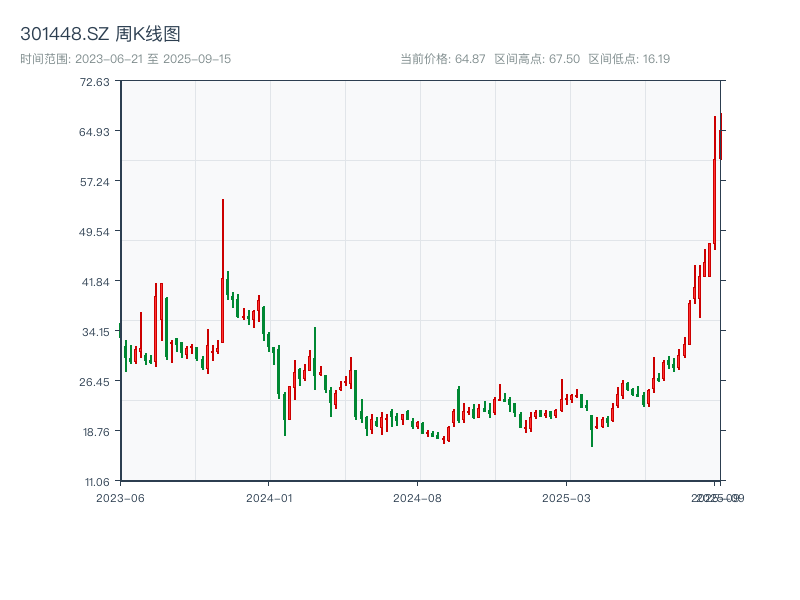Click the period low label 区间低点: 16.19

click(629, 59)
